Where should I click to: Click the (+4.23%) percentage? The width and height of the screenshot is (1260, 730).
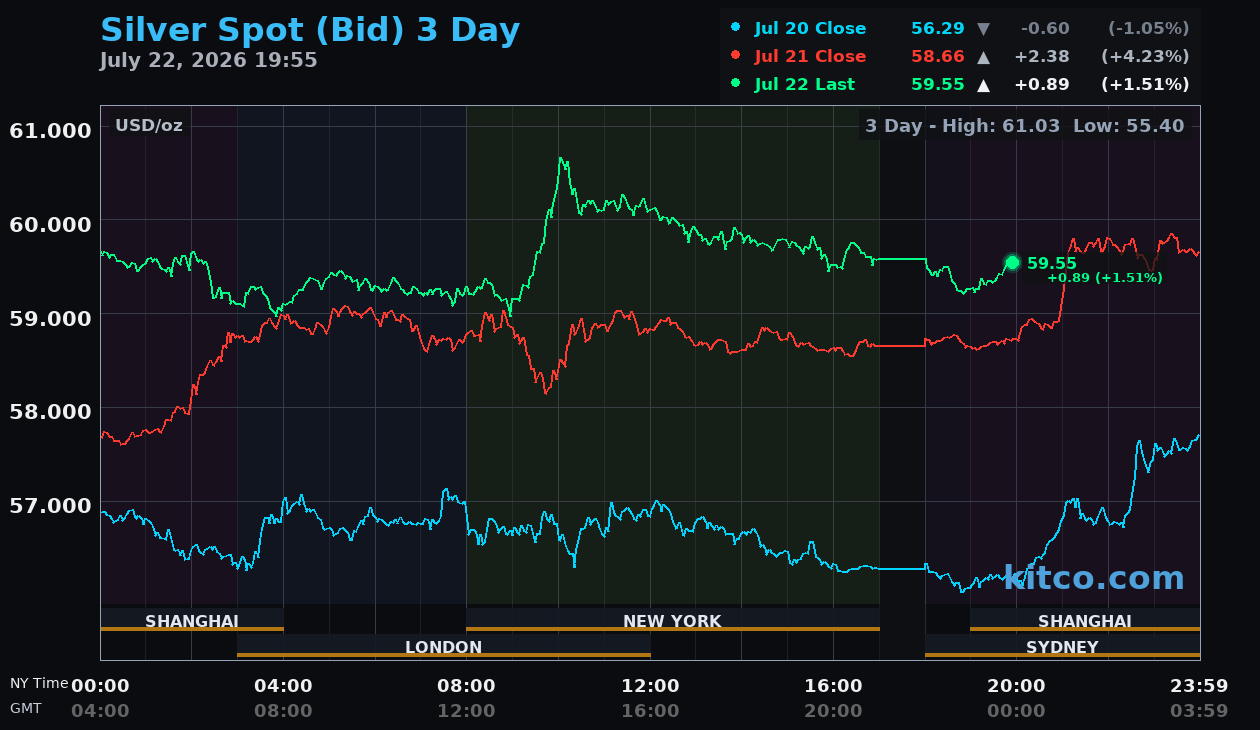pos(1145,57)
